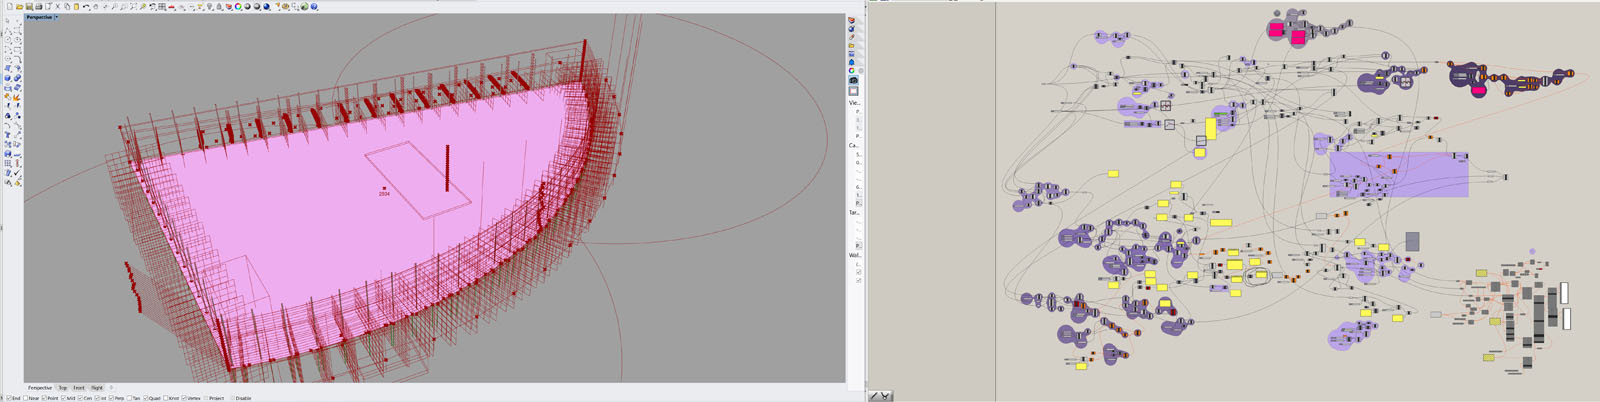
Task: Click the blue Help question mark icon
Action: coord(314,6)
